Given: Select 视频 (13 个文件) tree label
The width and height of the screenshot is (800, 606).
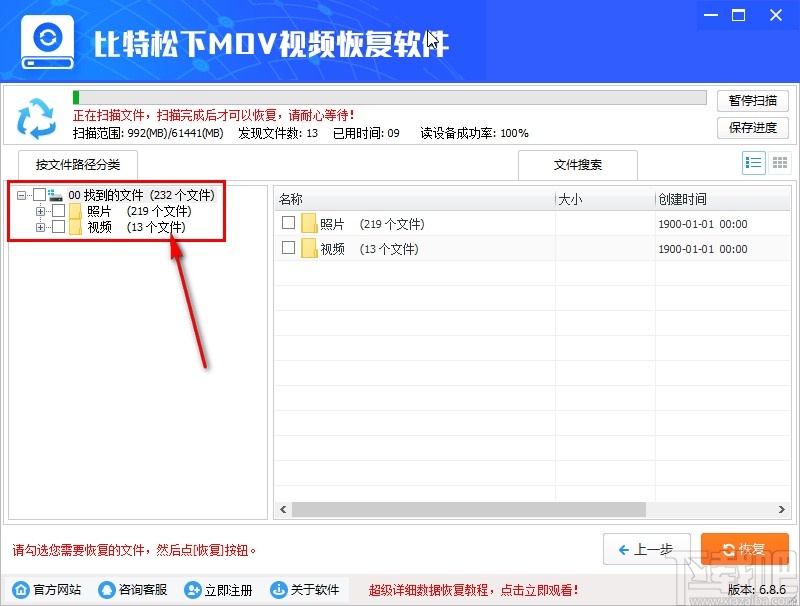Looking at the screenshot, I should (136, 227).
